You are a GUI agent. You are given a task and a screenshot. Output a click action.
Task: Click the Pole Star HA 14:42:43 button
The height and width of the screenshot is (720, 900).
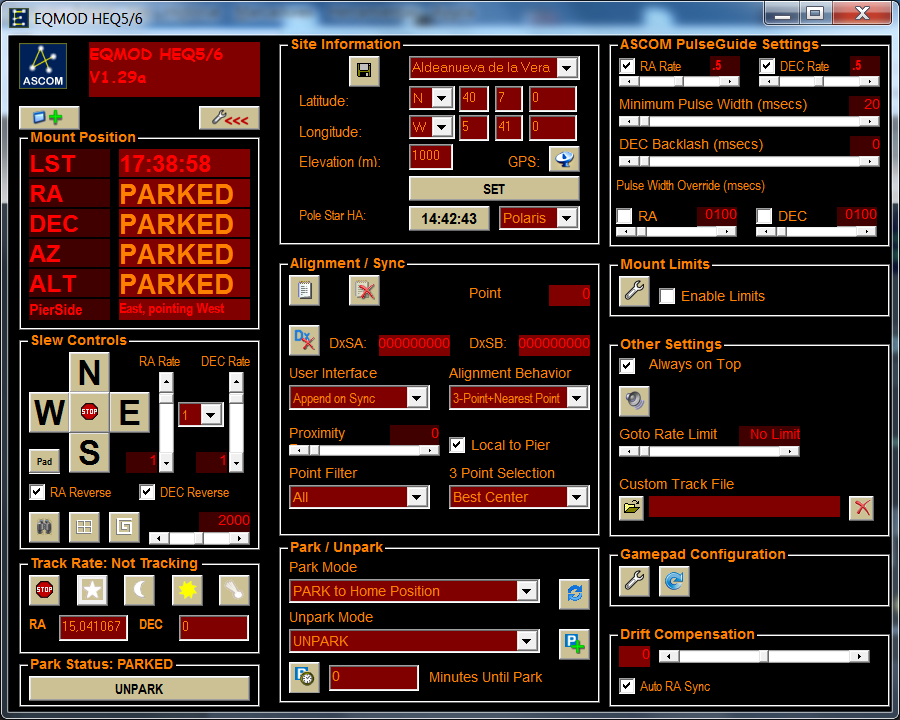[x=449, y=218]
